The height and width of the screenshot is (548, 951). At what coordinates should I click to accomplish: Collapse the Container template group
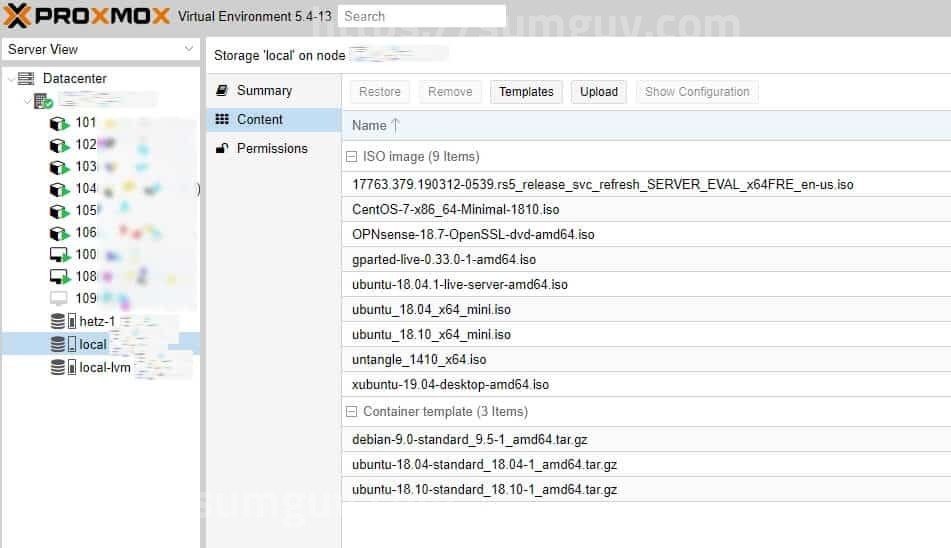click(x=351, y=412)
